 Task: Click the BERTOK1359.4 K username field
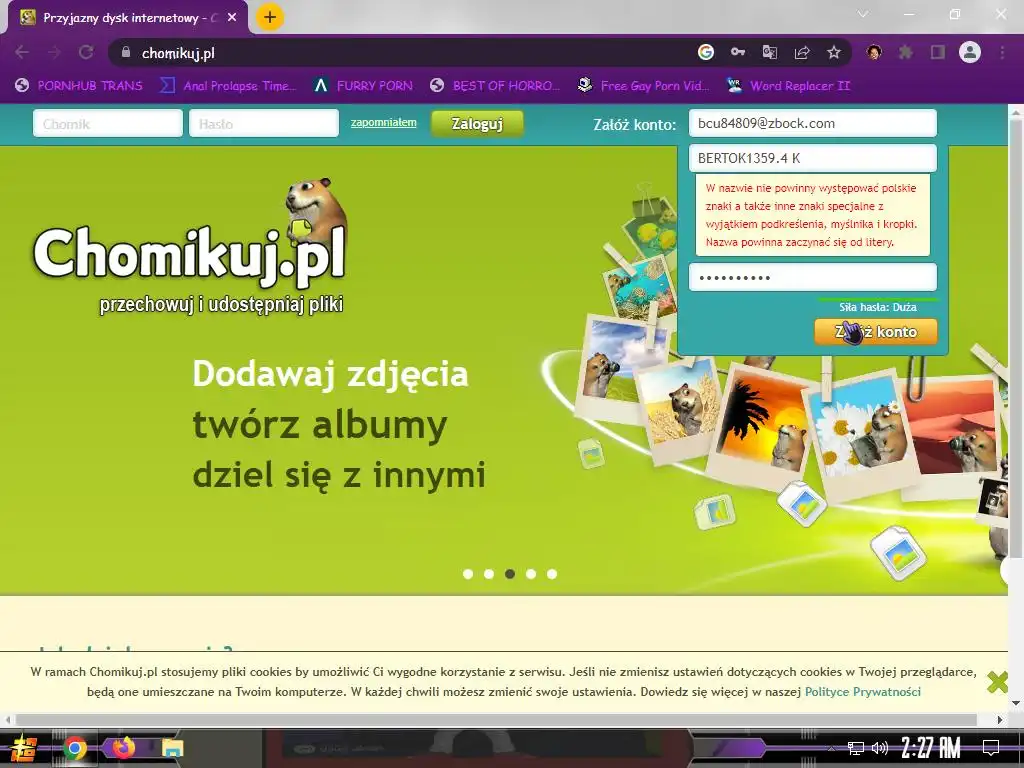tap(812, 158)
